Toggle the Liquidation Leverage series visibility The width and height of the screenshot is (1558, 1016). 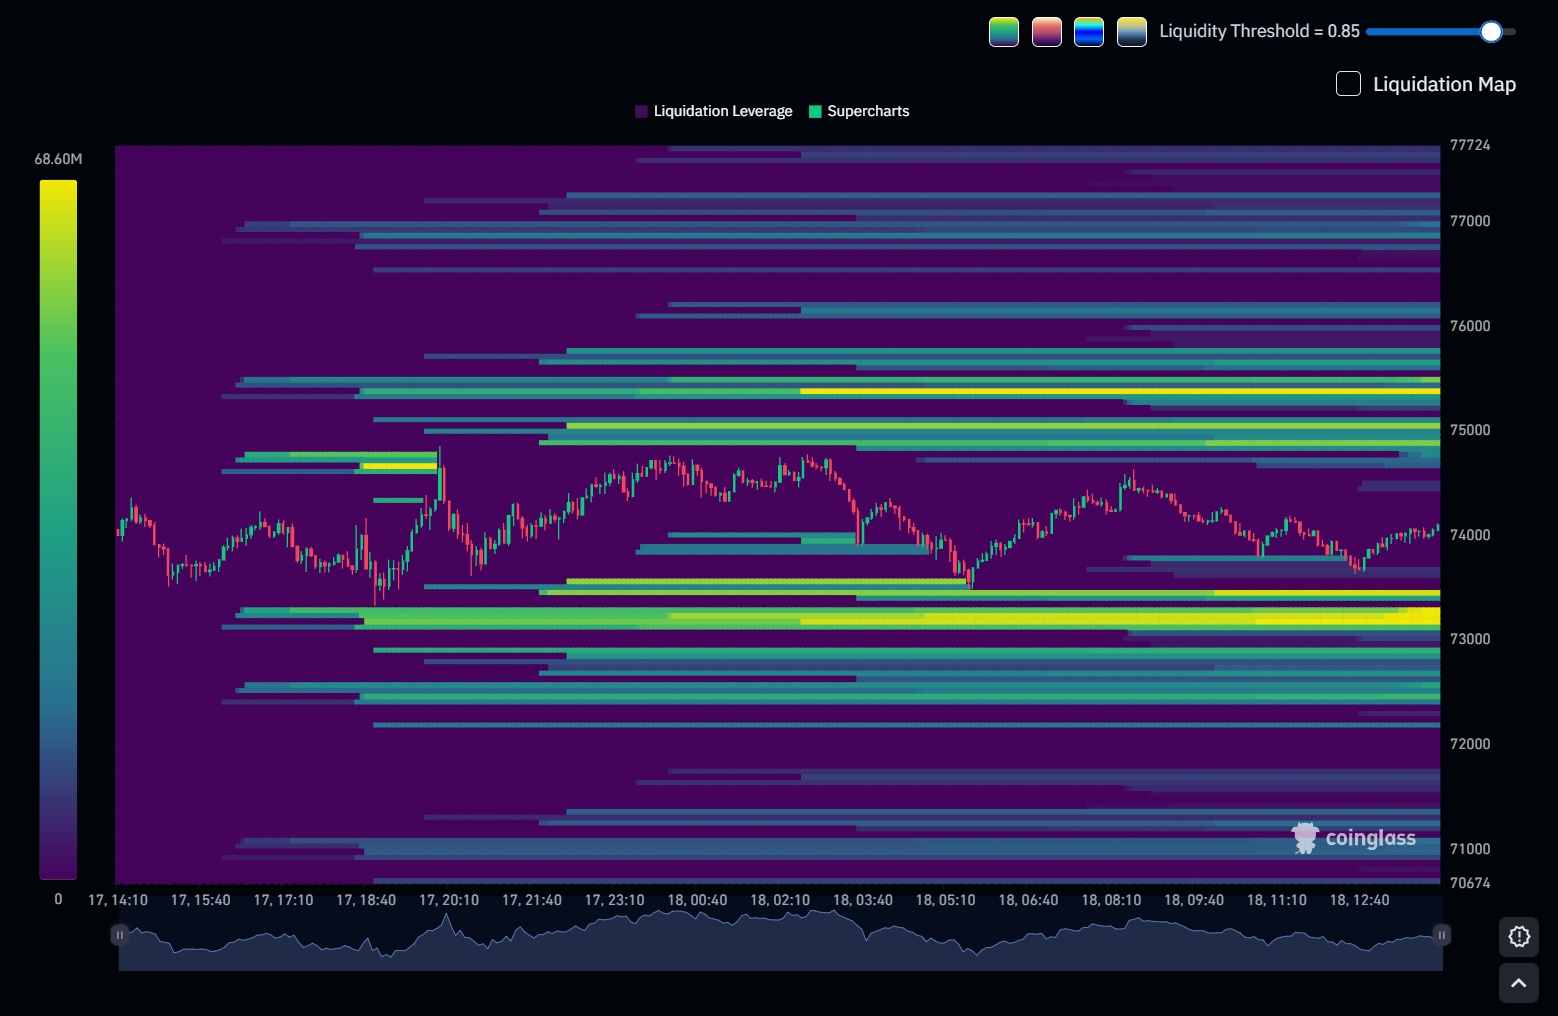point(724,111)
